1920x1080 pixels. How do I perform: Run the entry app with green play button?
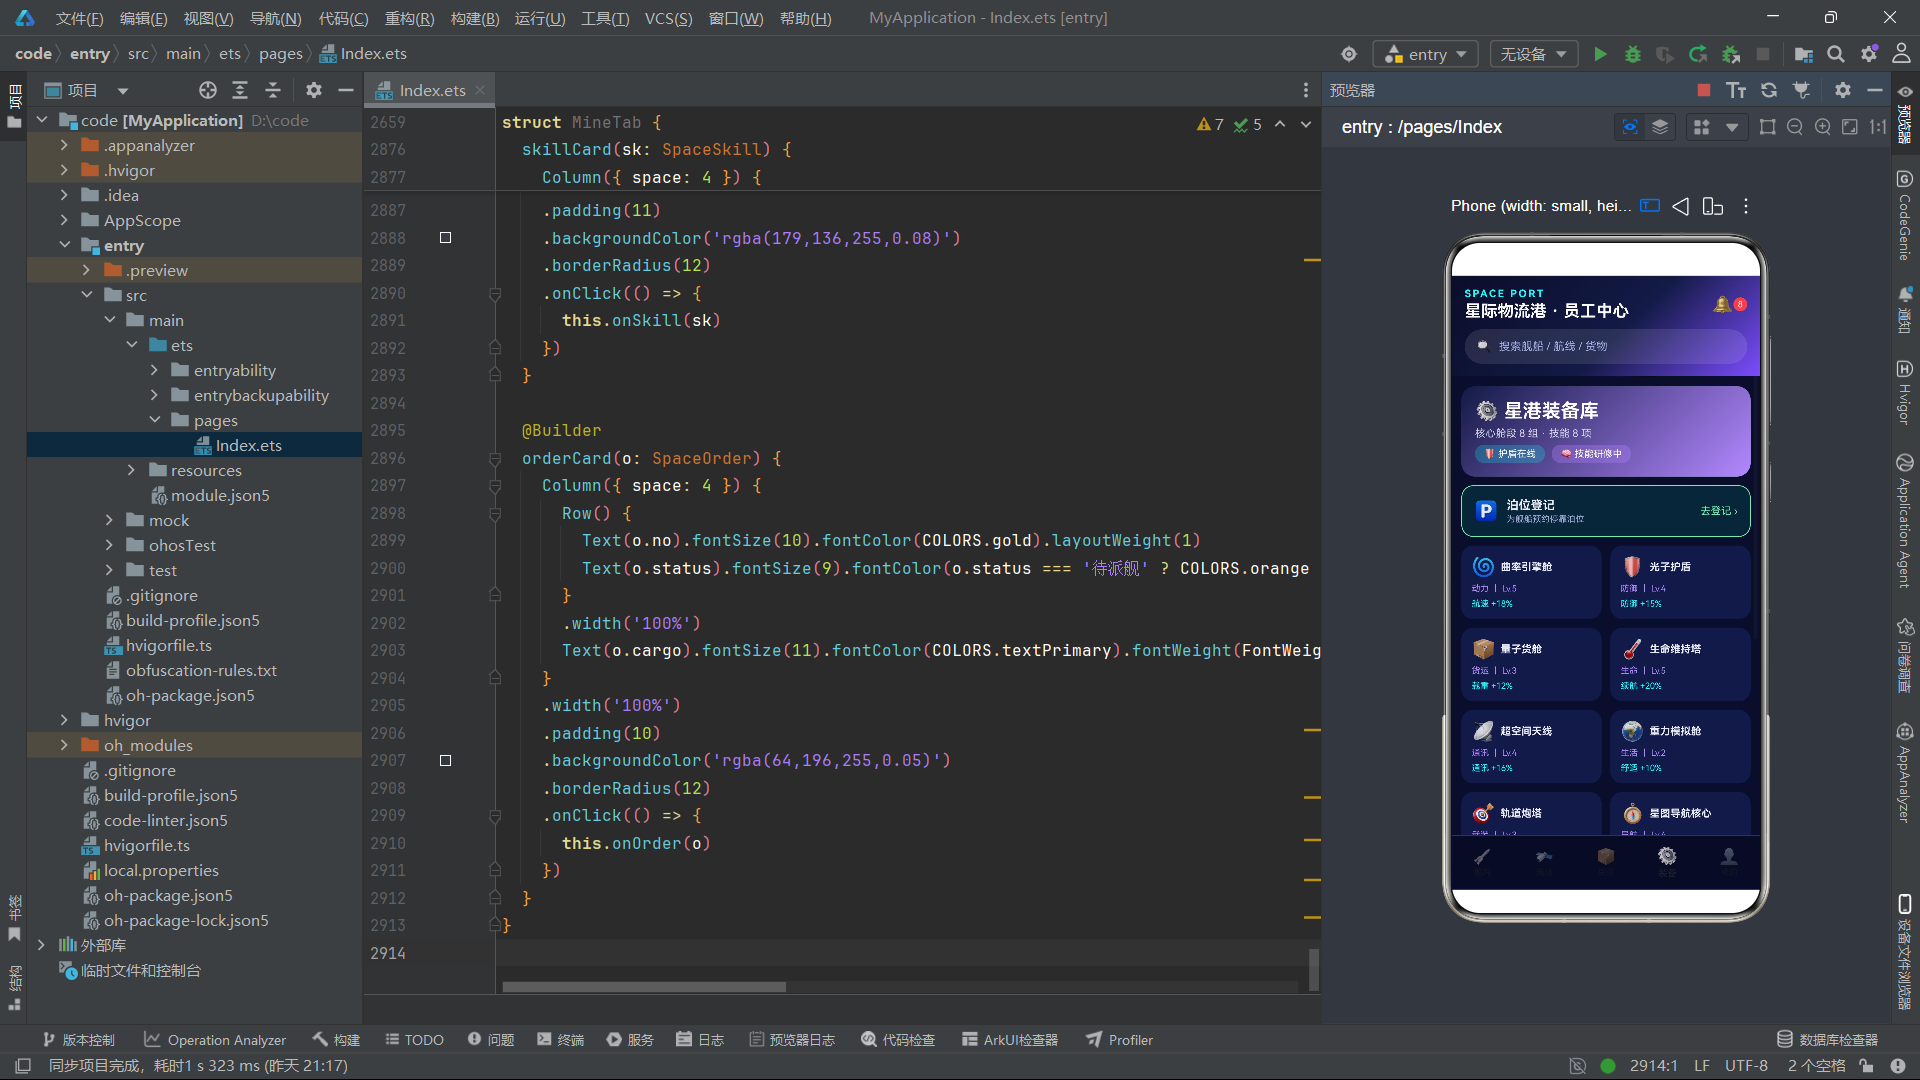(x=1600, y=54)
